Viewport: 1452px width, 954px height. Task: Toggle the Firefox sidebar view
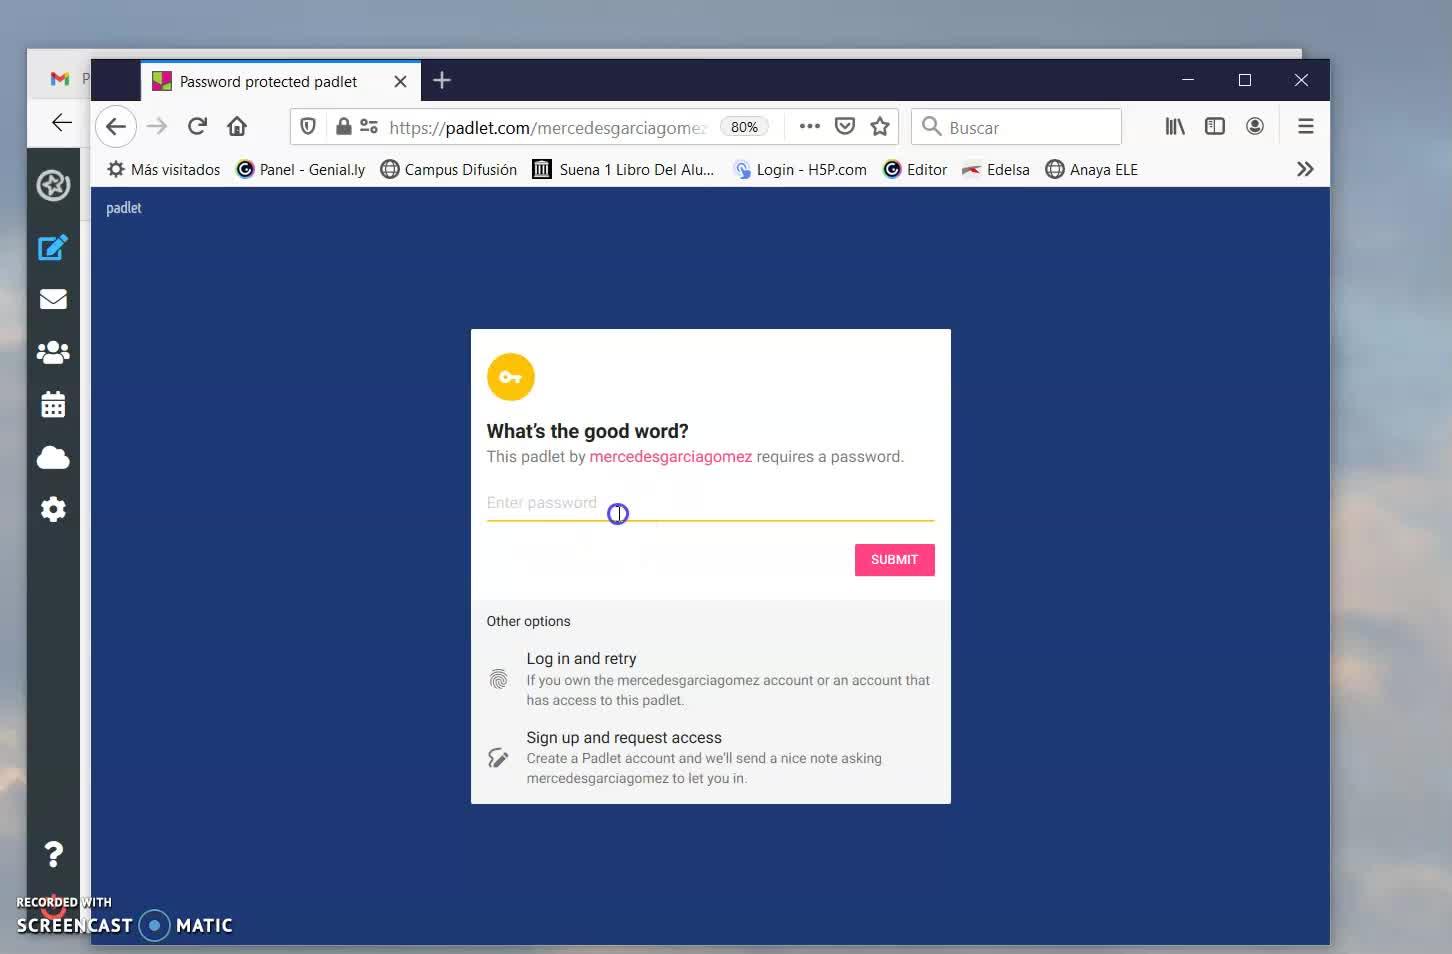(x=1215, y=126)
